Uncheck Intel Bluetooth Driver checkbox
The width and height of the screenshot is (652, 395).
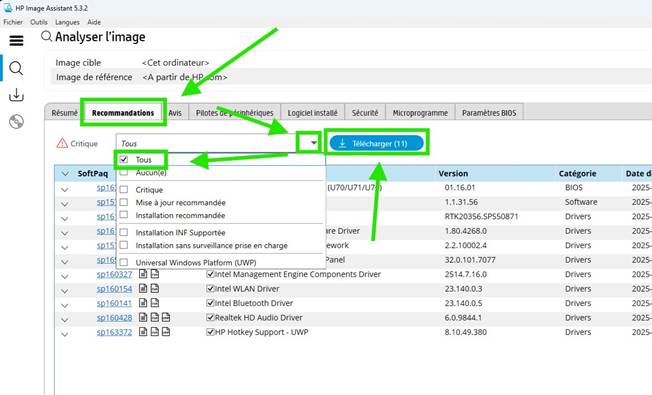(210, 303)
